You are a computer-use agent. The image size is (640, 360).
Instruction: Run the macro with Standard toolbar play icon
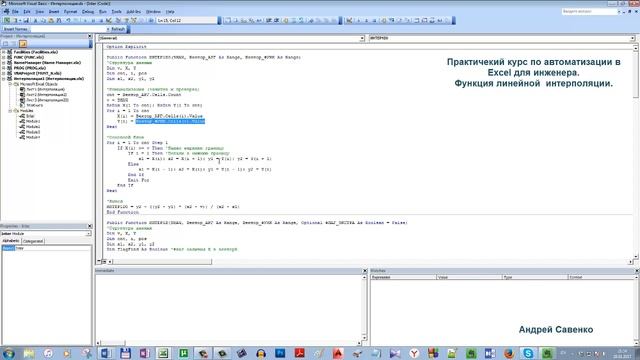click(x=85, y=20)
